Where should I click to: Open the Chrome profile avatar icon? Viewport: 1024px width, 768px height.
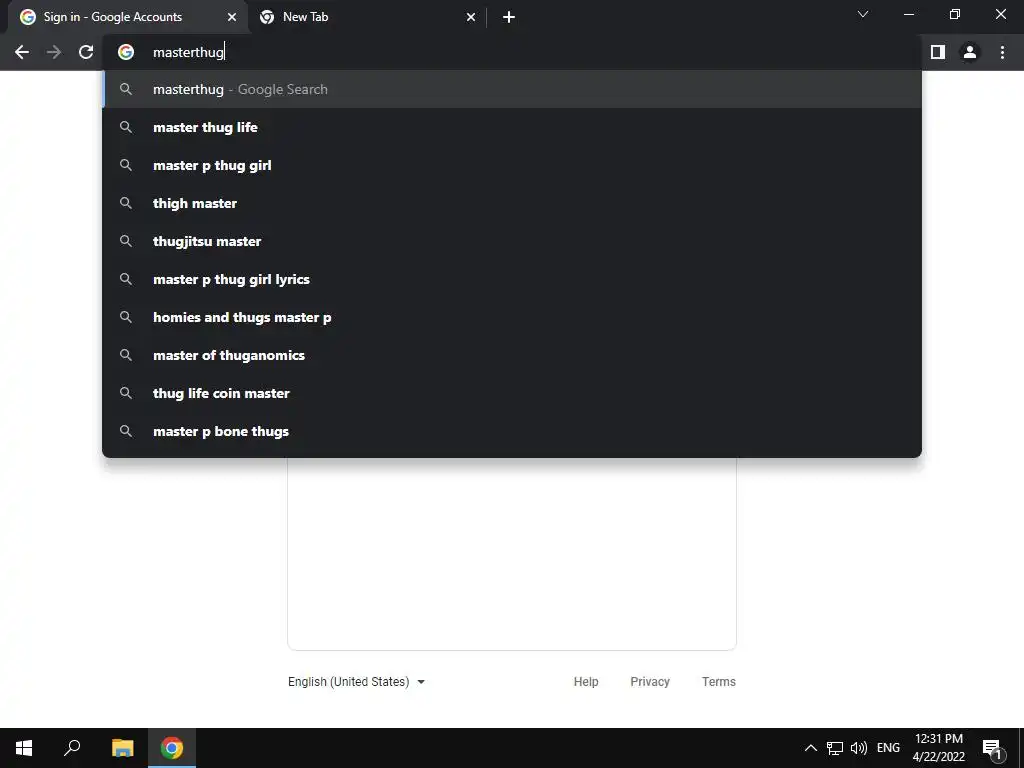(x=970, y=52)
